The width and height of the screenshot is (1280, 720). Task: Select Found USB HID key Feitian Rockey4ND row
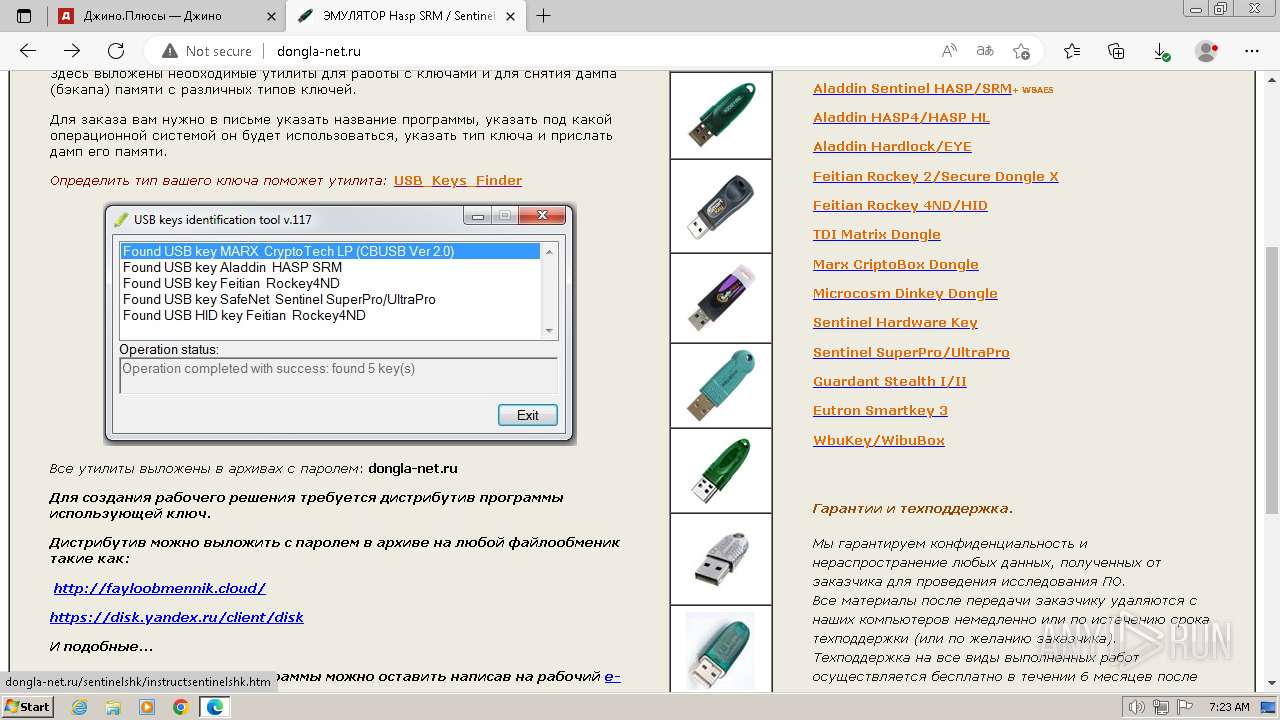click(330, 315)
